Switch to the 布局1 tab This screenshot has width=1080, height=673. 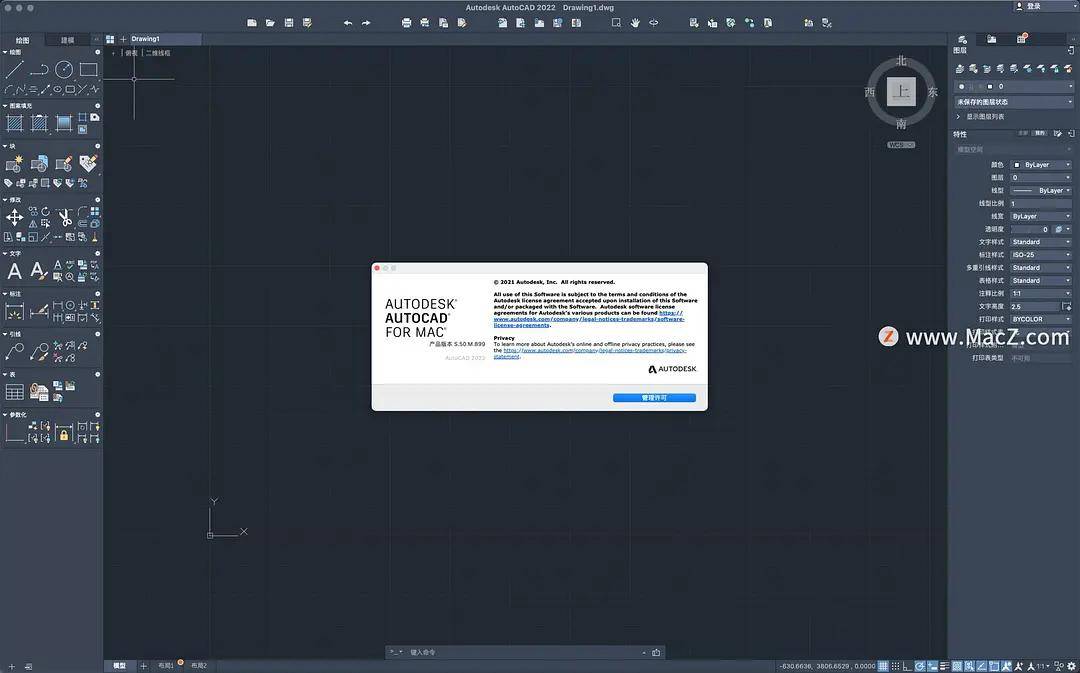[x=166, y=666]
